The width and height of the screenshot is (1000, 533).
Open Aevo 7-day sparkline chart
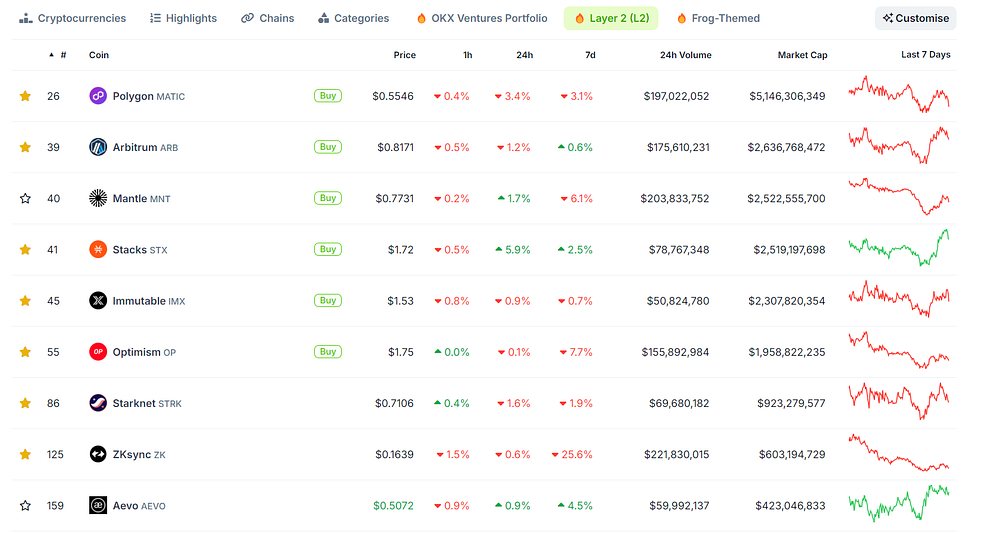pyautogui.click(x=899, y=503)
